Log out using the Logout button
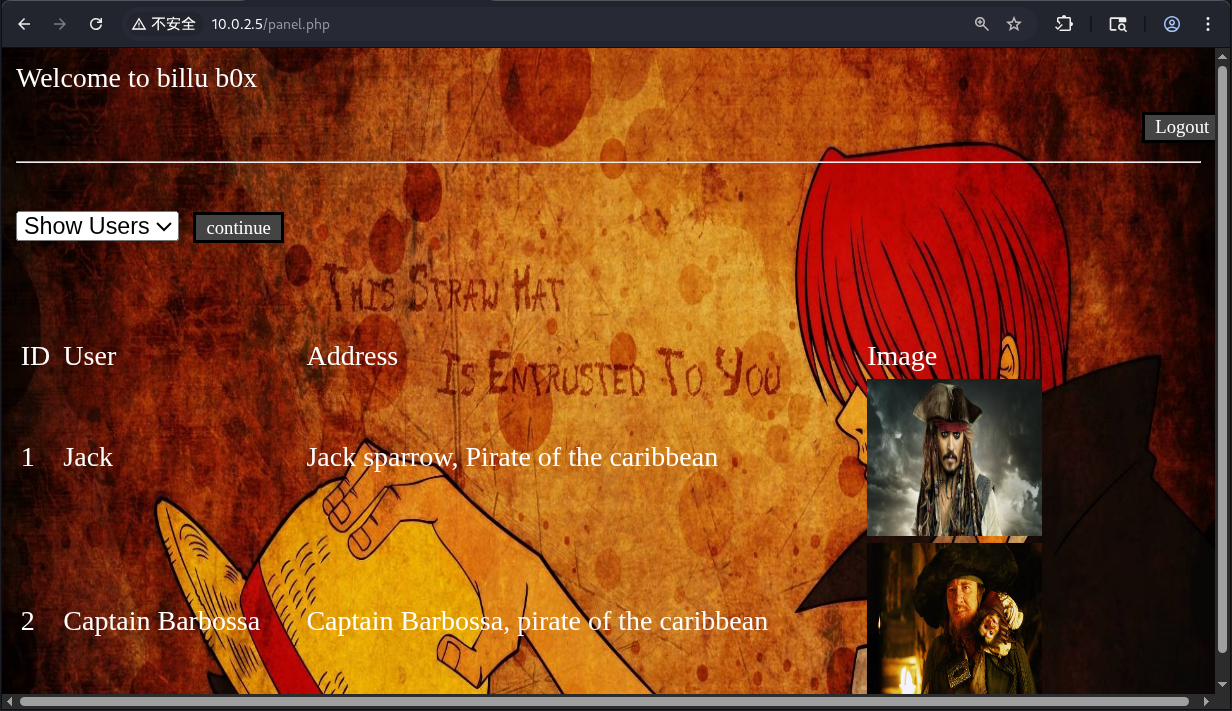The height and width of the screenshot is (711, 1232). coord(1181,127)
